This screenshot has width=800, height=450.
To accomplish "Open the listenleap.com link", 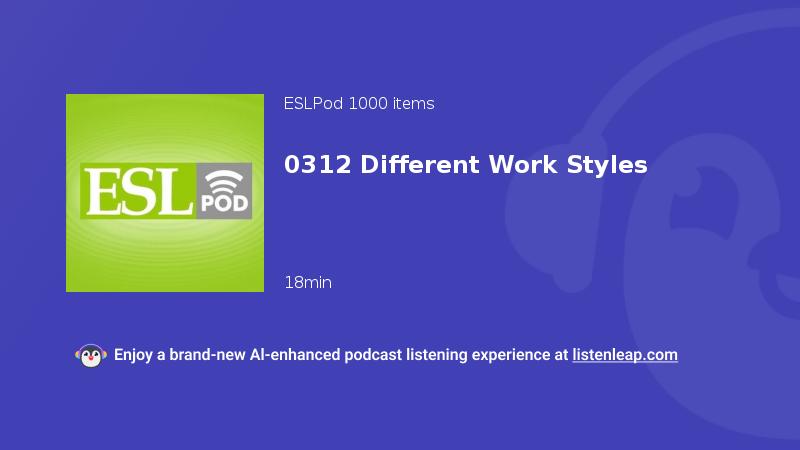I will click(x=625, y=355).
